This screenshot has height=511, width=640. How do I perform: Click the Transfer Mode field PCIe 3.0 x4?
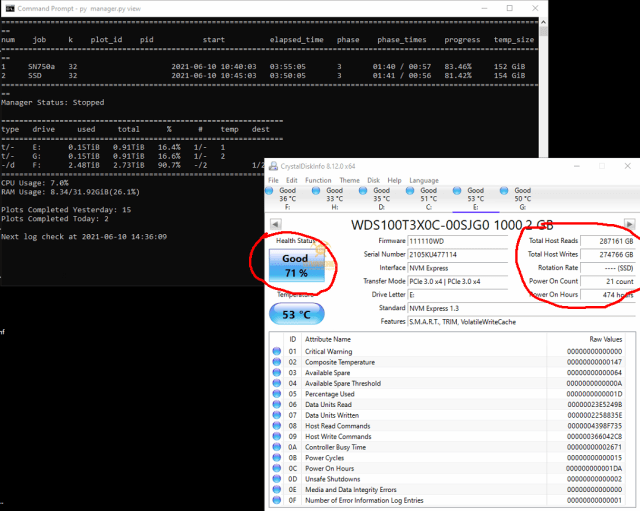pyautogui.click(x=458, y=282)
